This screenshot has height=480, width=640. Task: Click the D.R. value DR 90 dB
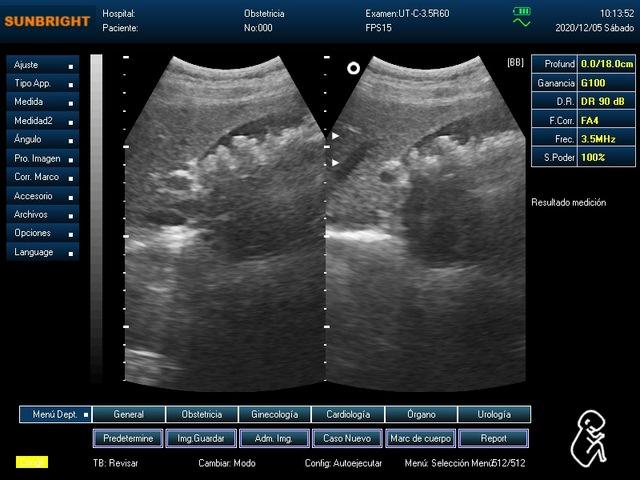click(x=607, y=101)
